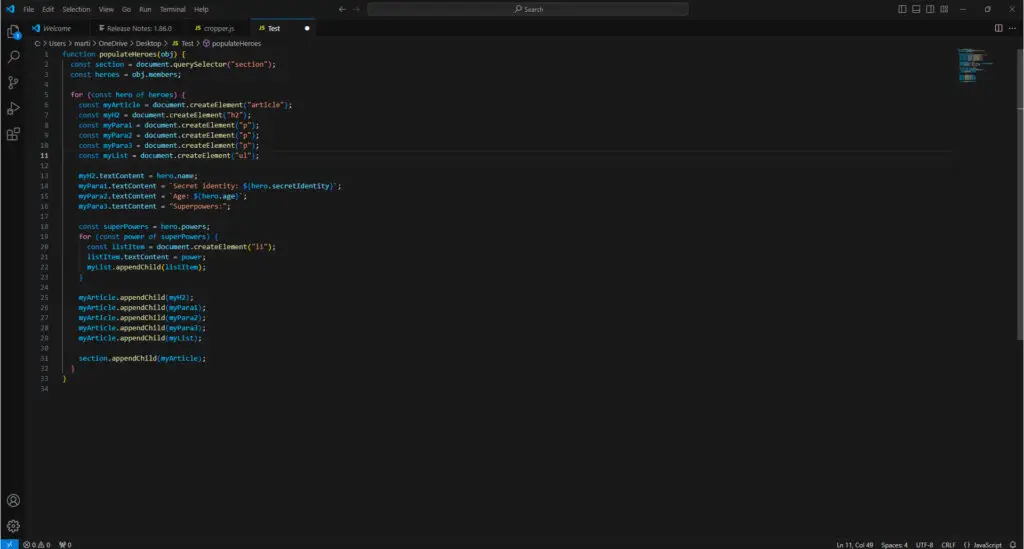Image resolution: width=1024 pixels, height=549 pixels.
Task: Click the Ln 11, Col 49 status item
Action: point(854,544)
